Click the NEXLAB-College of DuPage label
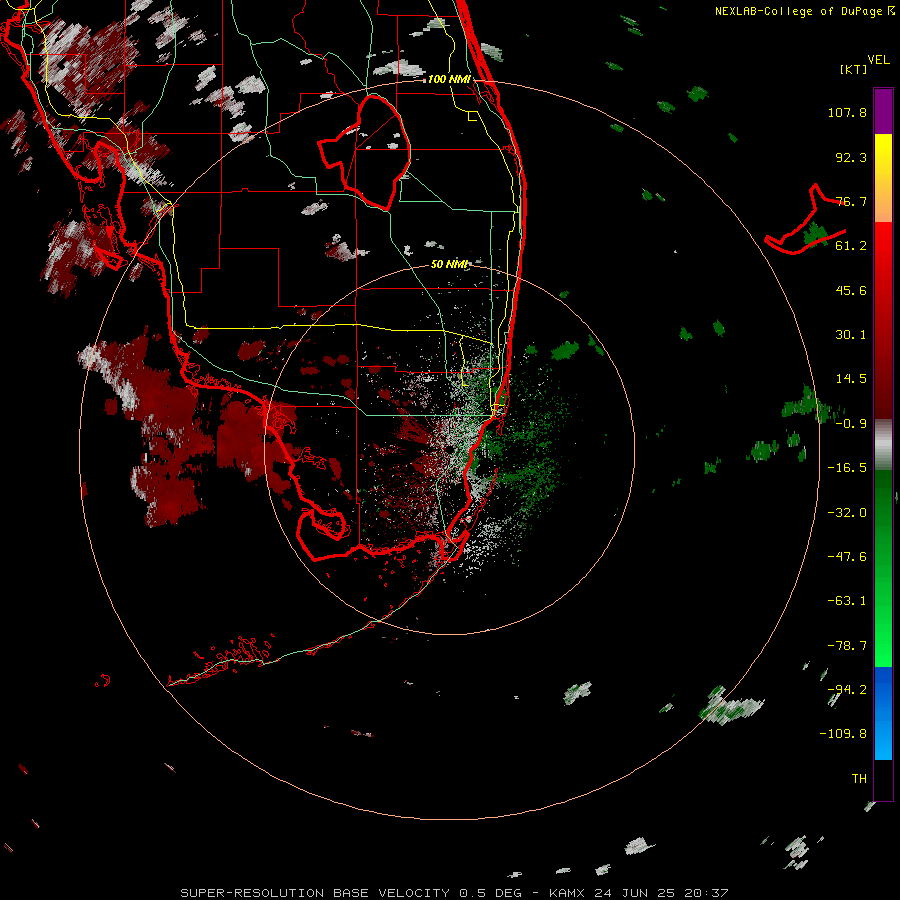Screen dimensions: 900x900 tap(804, 11)
